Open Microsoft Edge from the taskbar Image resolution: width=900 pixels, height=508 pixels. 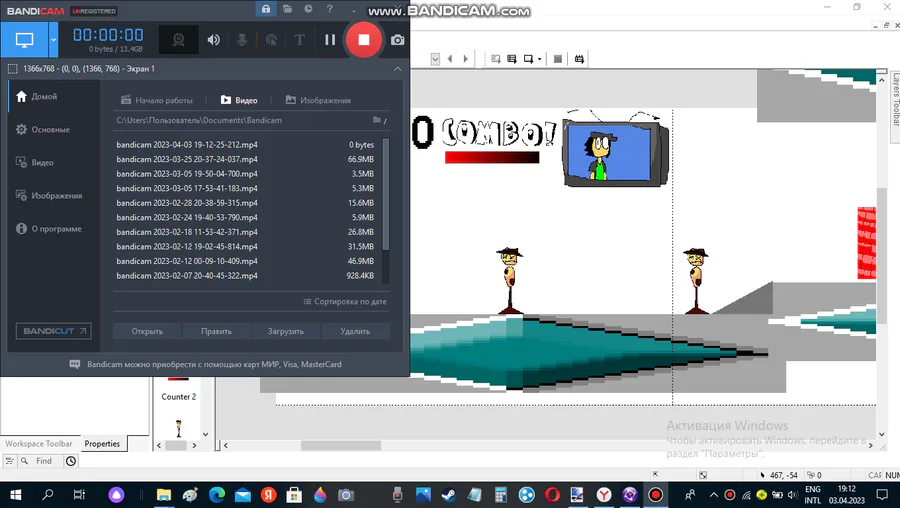[x=217, y=495]
